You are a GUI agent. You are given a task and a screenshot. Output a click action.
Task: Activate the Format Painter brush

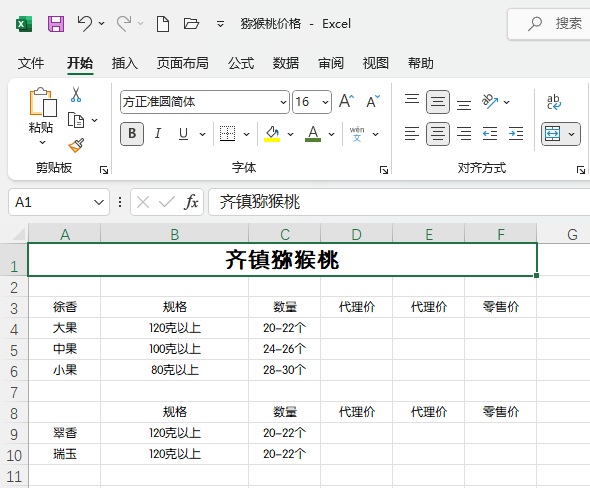click(76, 146)
